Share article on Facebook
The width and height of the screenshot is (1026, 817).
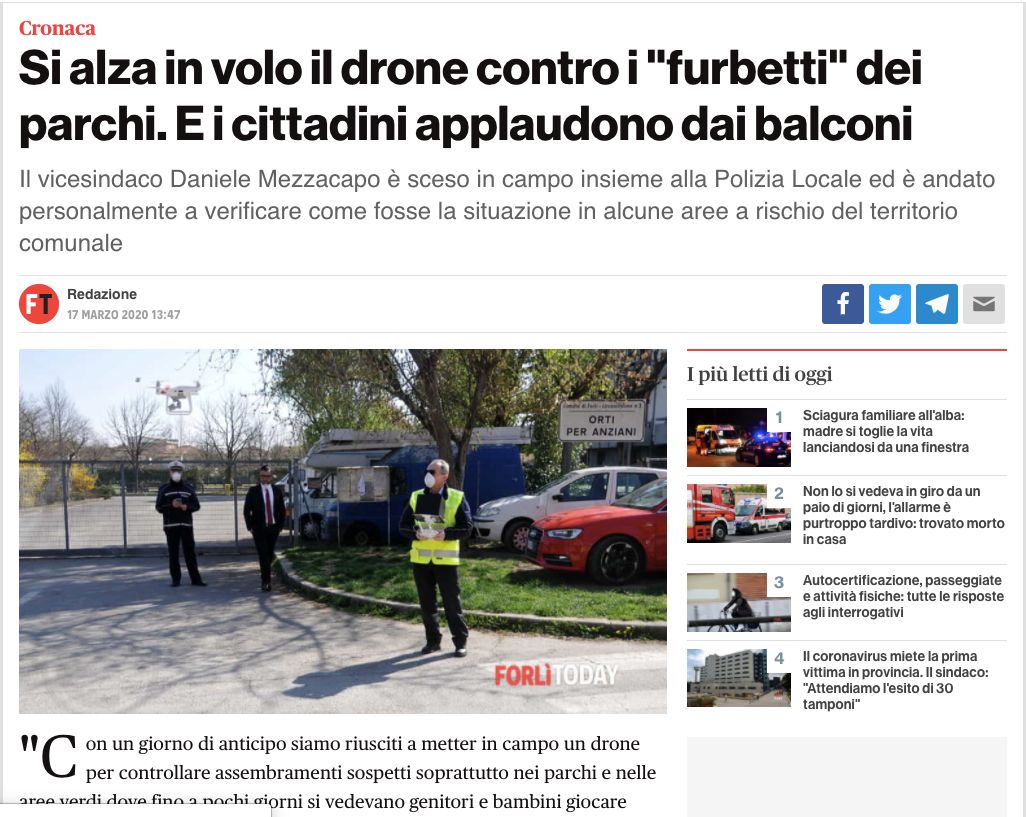(x=842, y=304)
